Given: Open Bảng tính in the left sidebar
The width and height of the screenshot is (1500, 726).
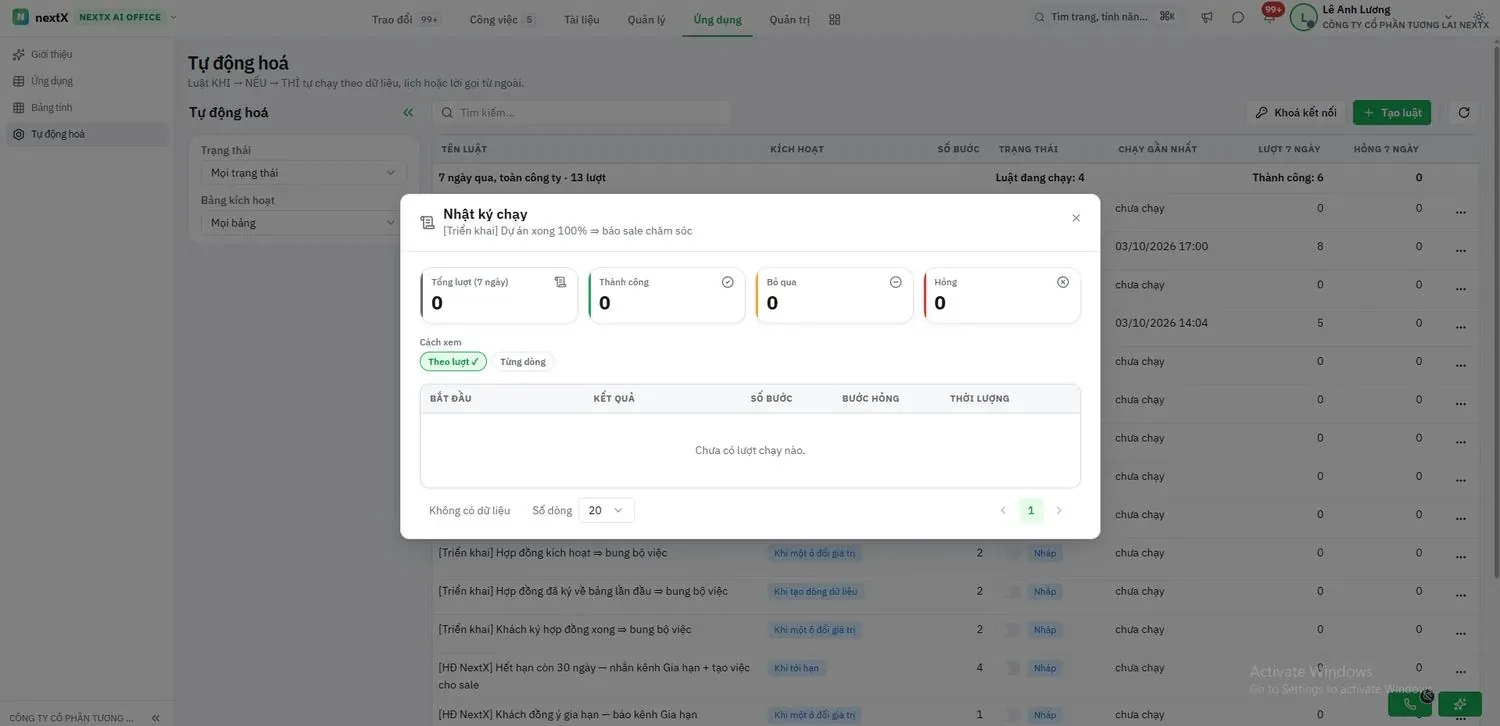Looking at the screenshot, I should [x=87, y=107].
